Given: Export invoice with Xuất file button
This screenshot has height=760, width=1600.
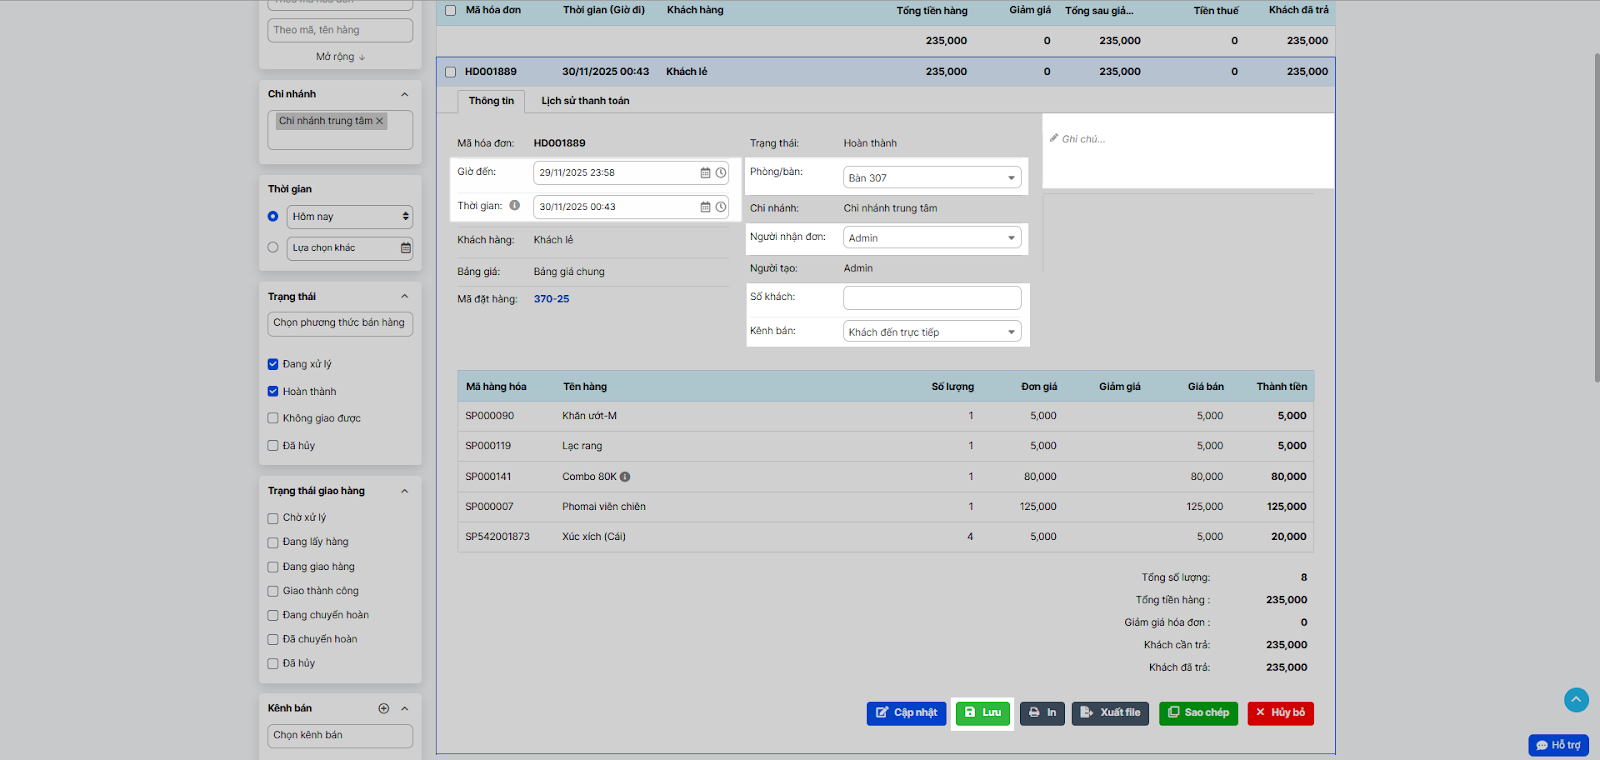Looking at the screenshot, I should click(x=1111, y=713).
